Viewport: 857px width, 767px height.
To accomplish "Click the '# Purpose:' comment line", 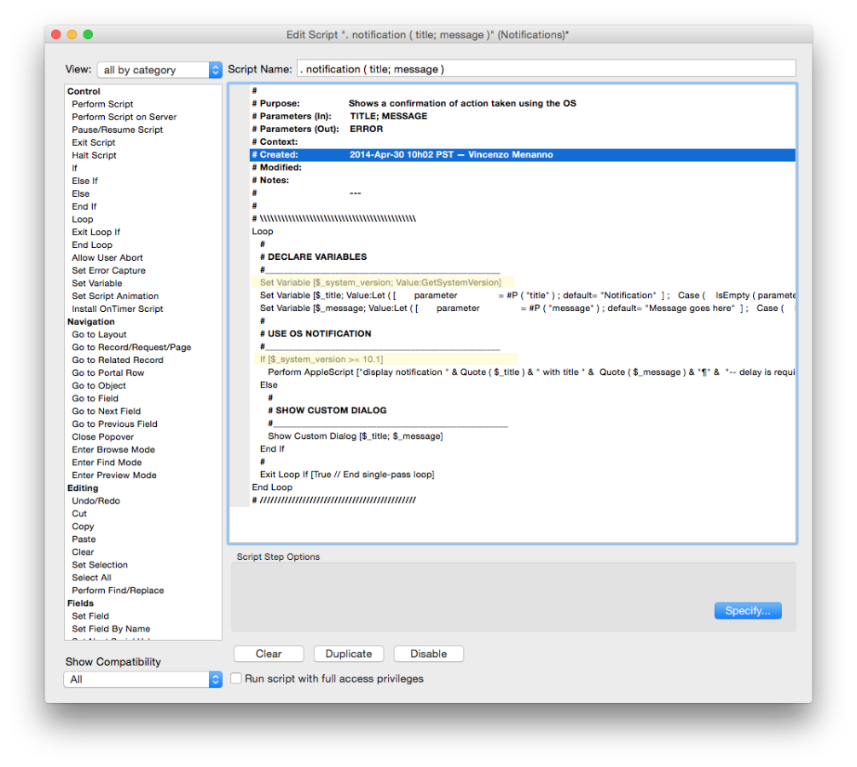I will pyautogui.click(x=522, y=103).
